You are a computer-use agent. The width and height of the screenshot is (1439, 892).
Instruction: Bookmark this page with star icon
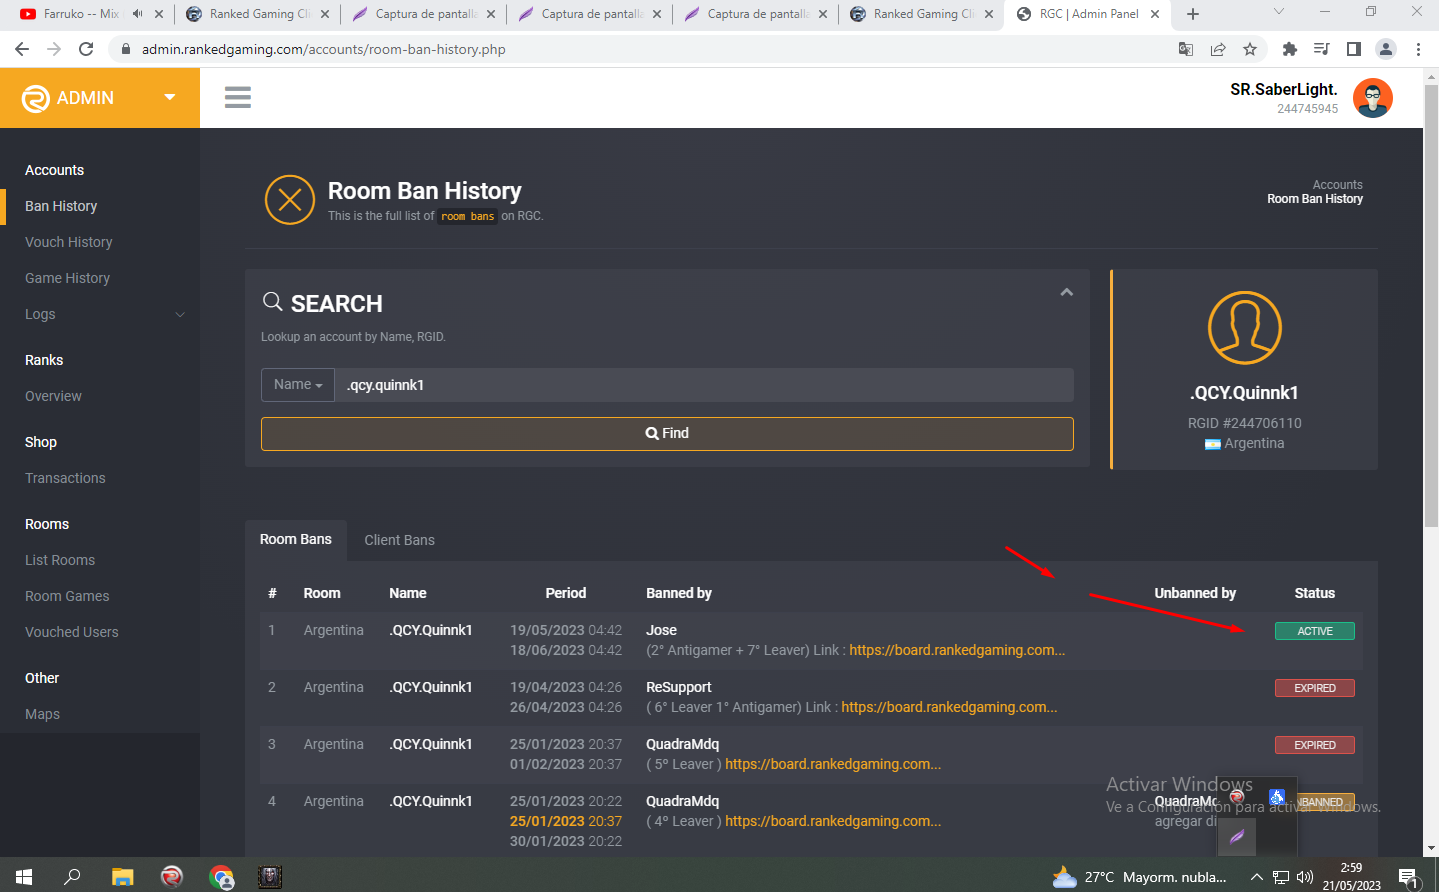[1250, 49]
